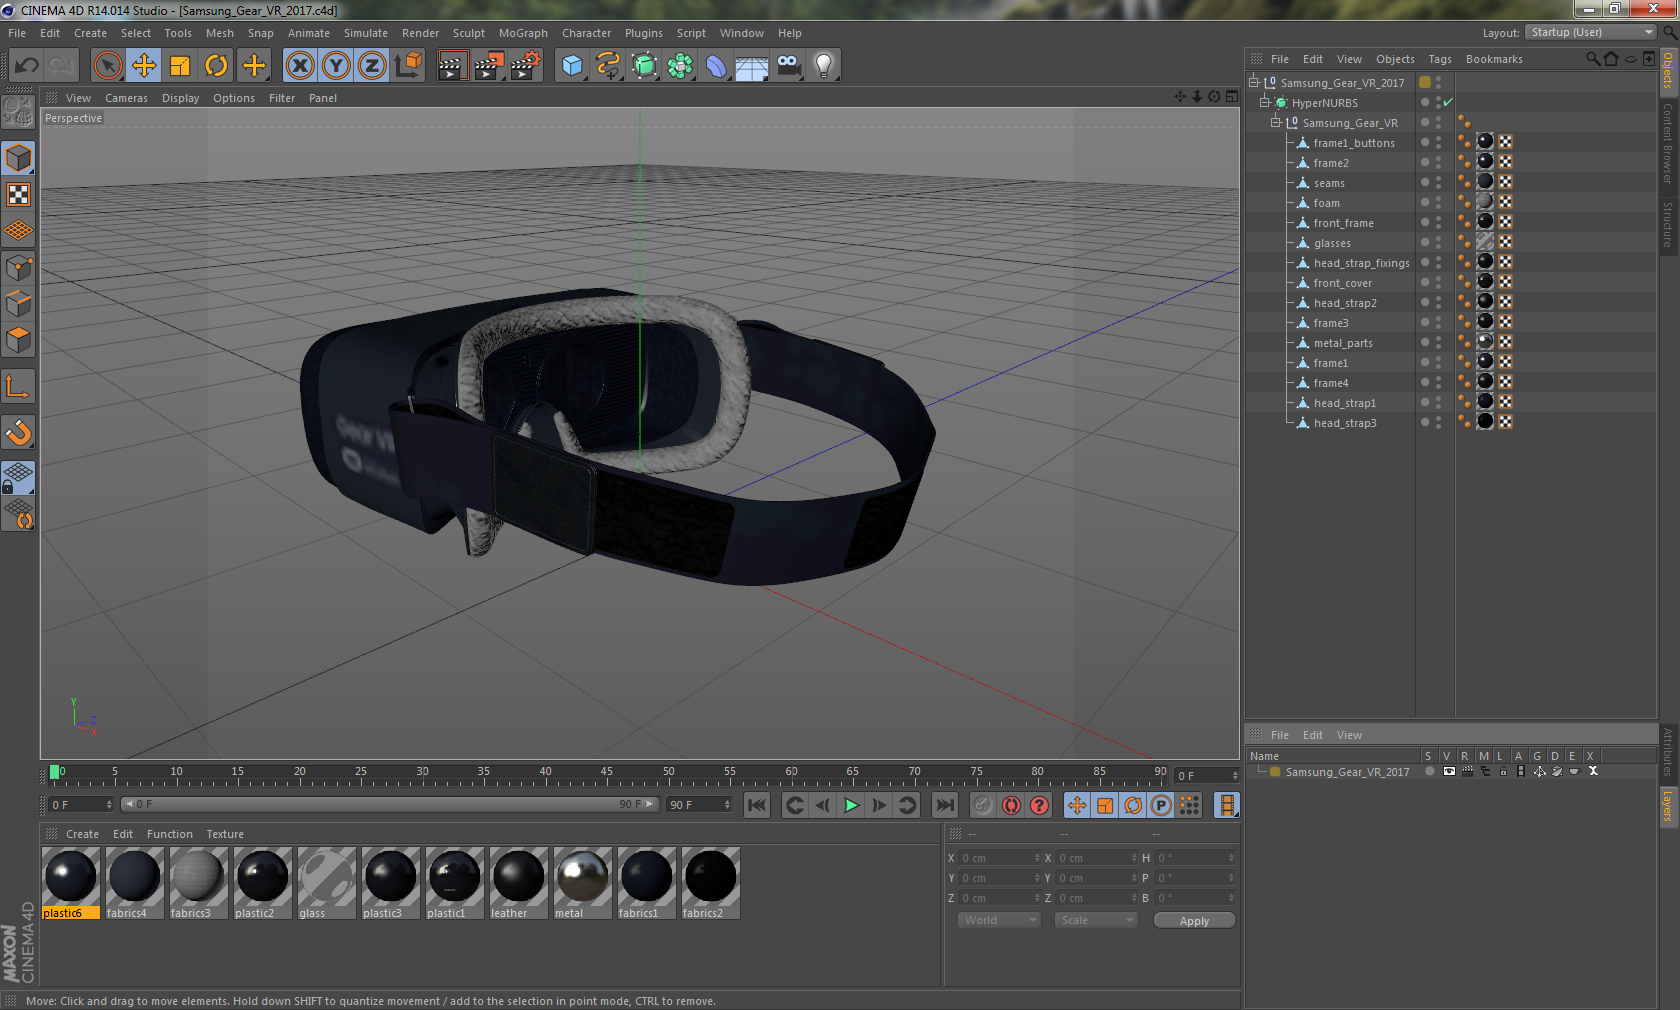The height and width of the screenshot is (1010, 1680).
Task: Render active view clapperboard icon
Action: (x=452, y=66)
